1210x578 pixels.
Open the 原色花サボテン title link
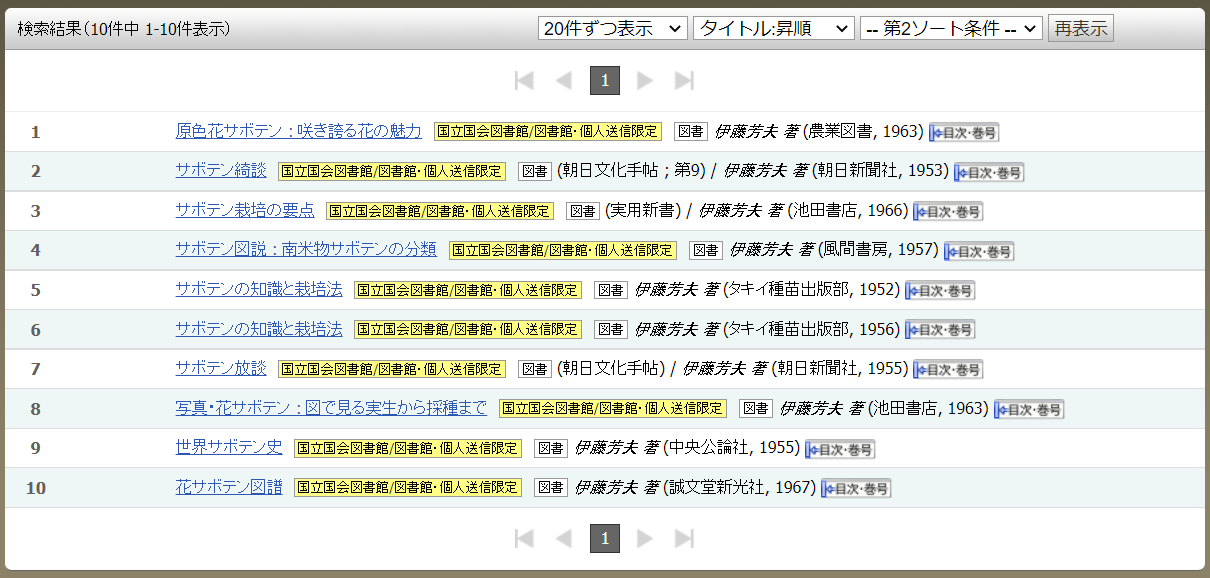point(298,131)
